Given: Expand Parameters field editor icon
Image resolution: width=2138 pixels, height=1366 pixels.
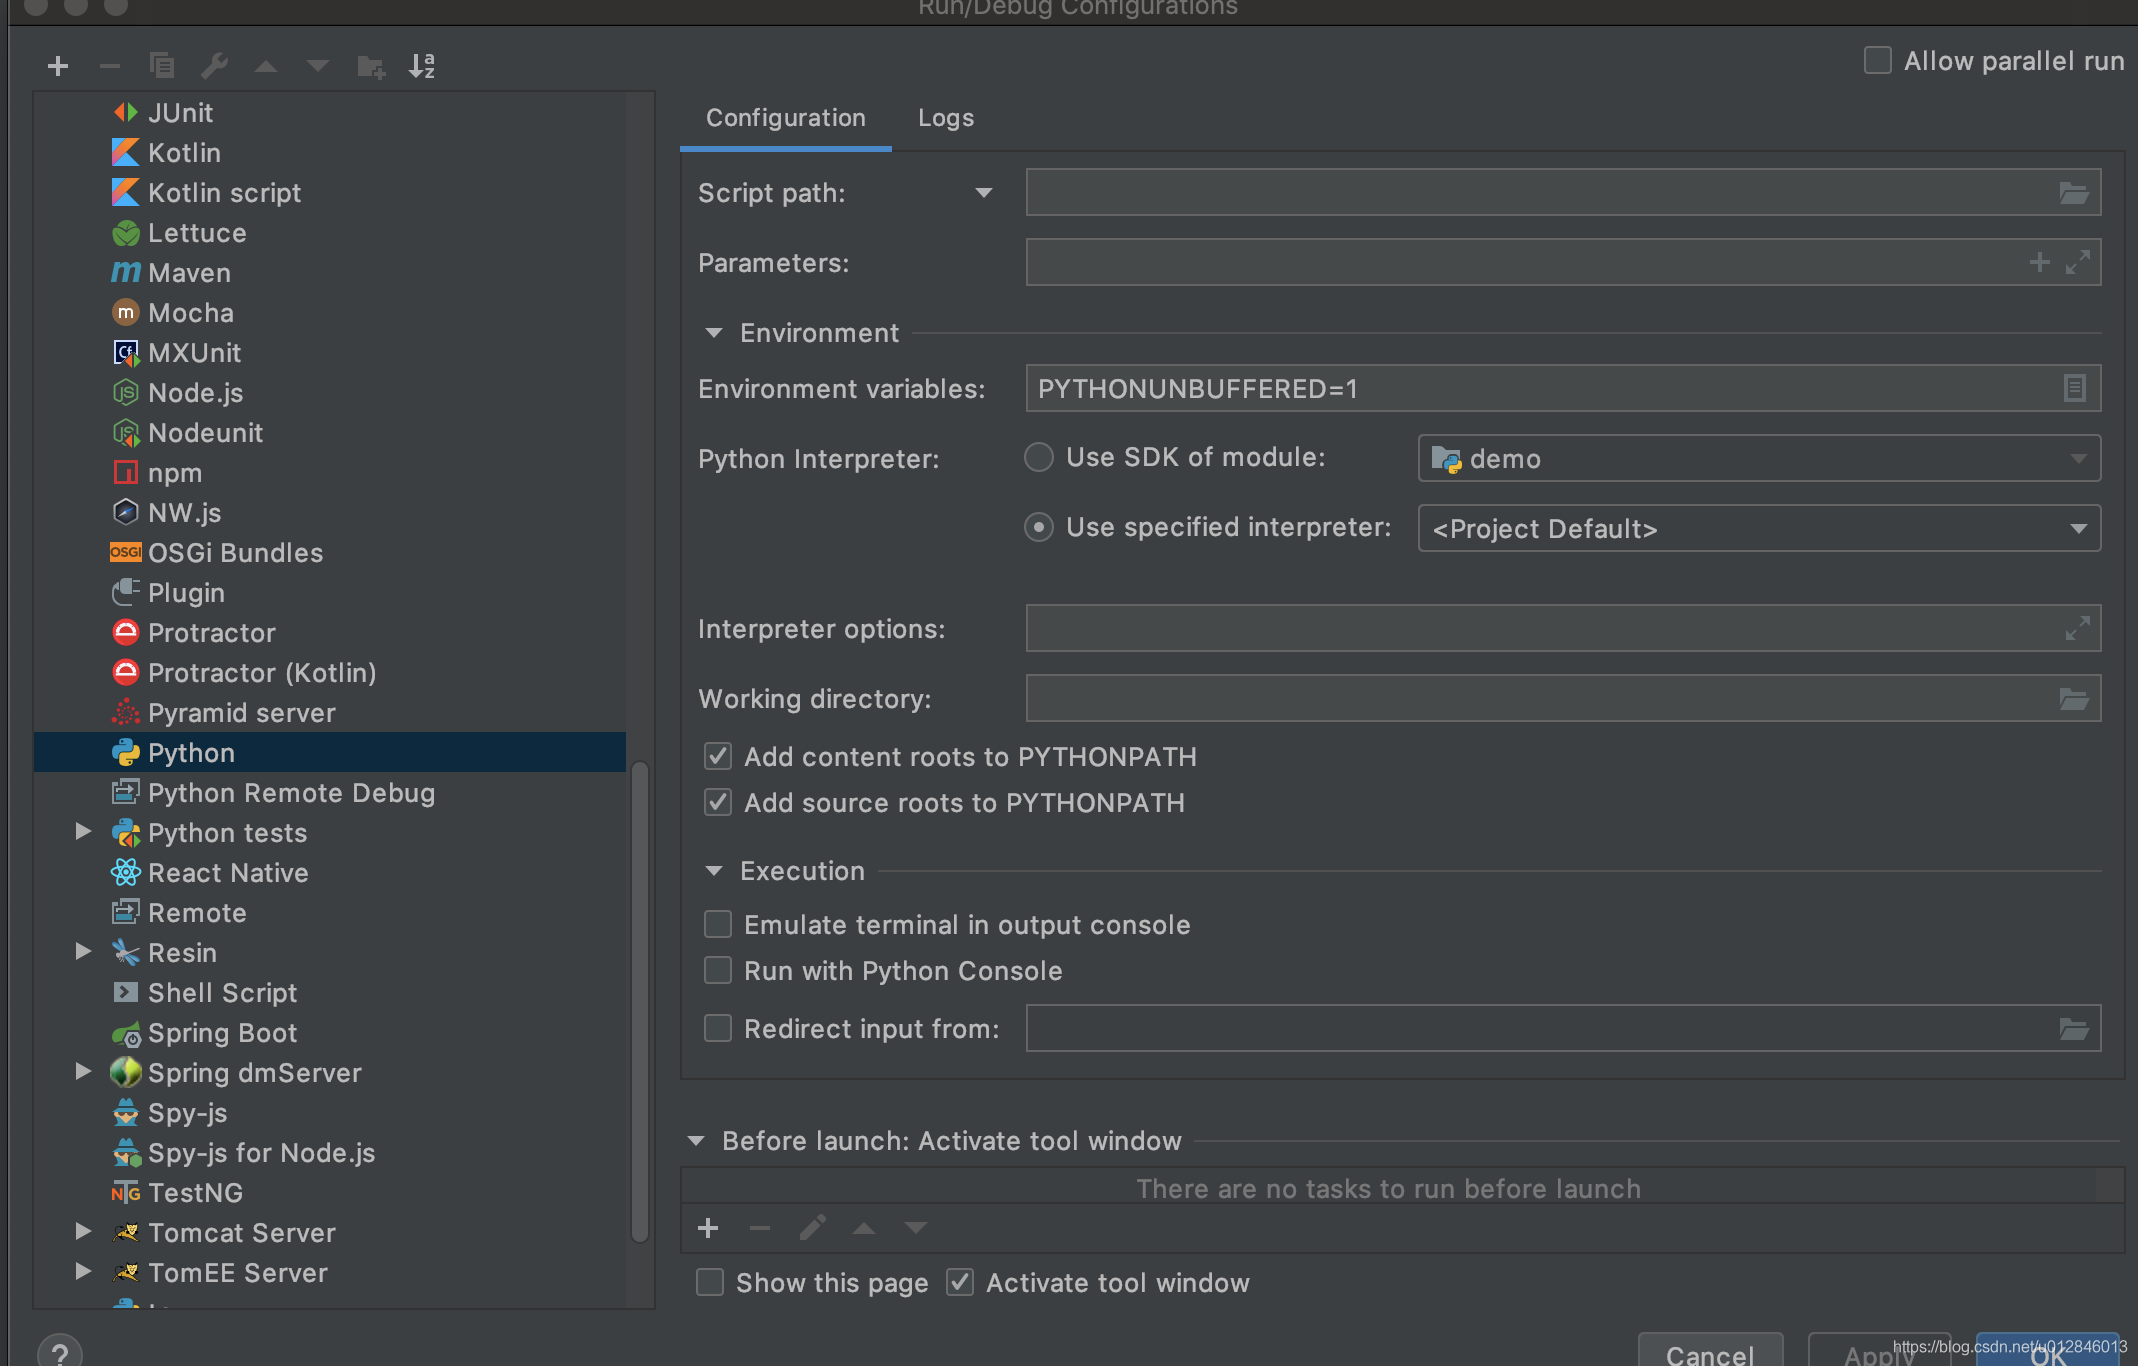Looking at the screenshot, I should point(2078,263).
